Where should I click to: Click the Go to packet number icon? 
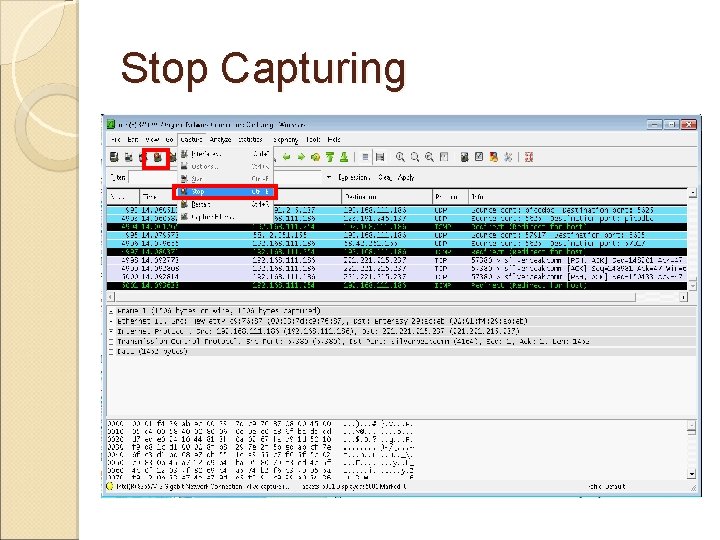pyautogui.click(x=315, y=157)
